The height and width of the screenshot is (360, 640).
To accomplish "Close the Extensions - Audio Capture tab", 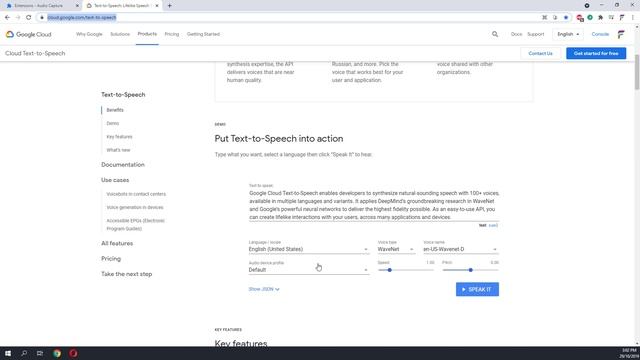I will [x=77, y=6].
